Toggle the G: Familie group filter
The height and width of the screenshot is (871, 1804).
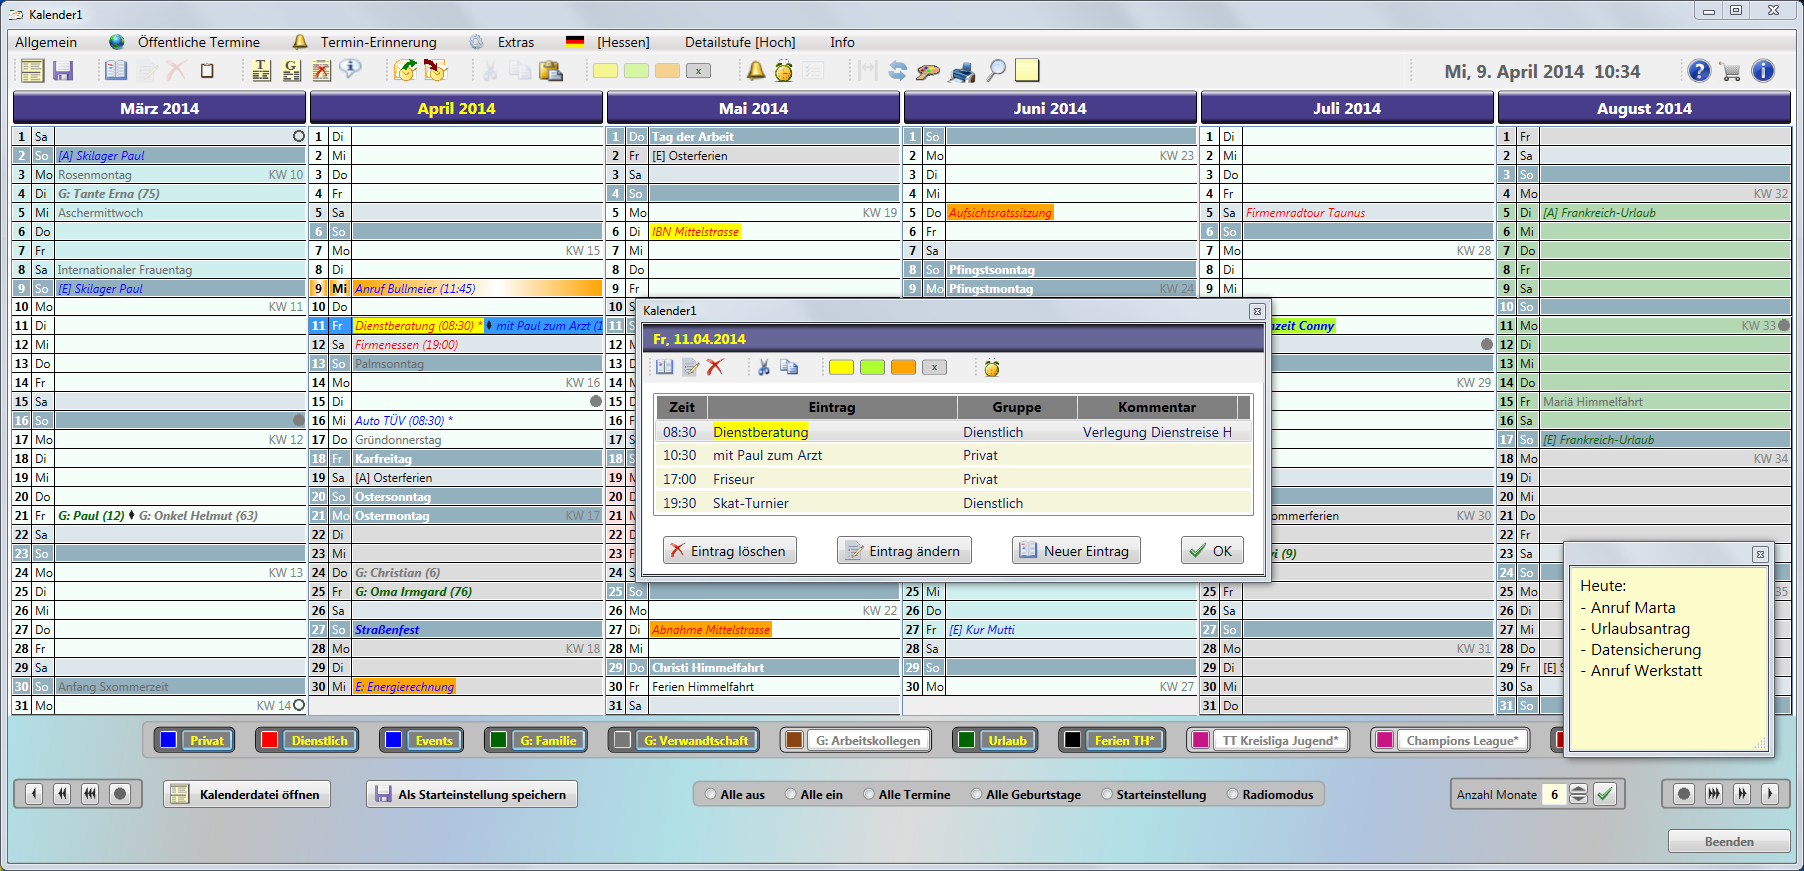coord(535,740)
